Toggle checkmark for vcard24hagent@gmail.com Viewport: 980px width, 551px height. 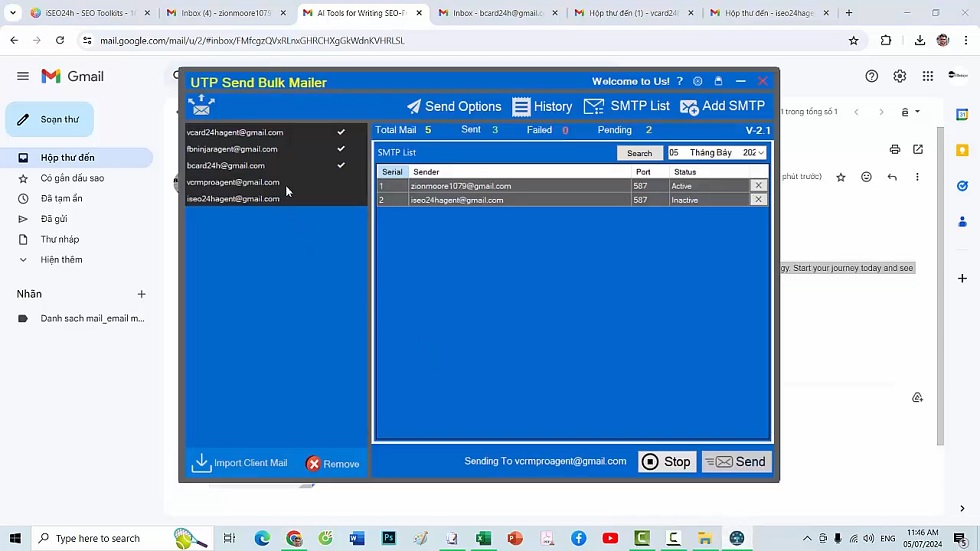[x=341, y=132]
